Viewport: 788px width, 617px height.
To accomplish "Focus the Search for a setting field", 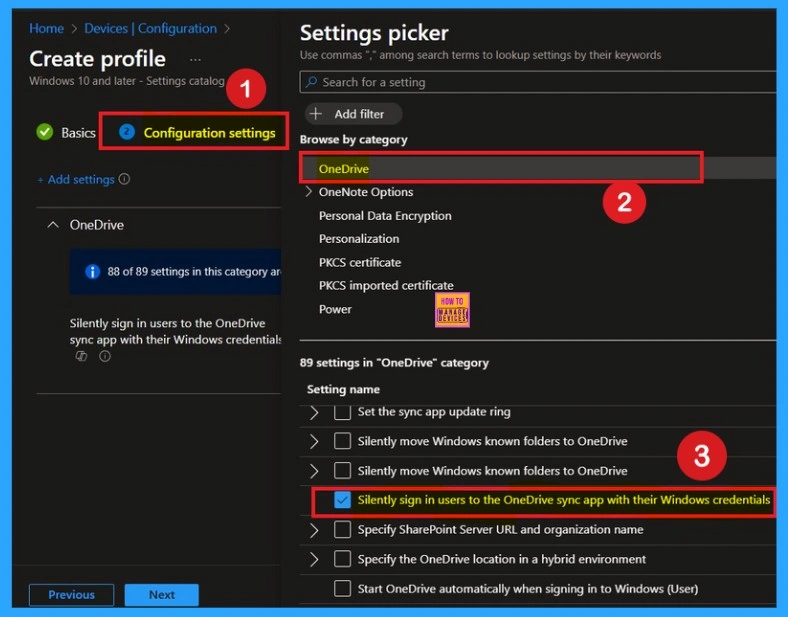I will 538,82.
